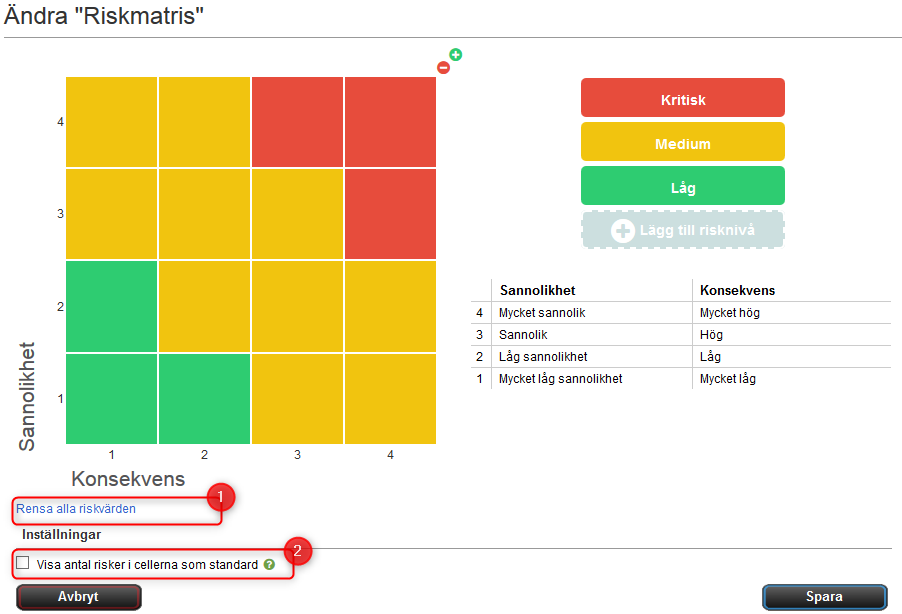Viewport: 902px width, 614px height.
Task: Click matrix cell Sannolikhet 2, Konsekvens 1
Action: [x=112, y=306]
